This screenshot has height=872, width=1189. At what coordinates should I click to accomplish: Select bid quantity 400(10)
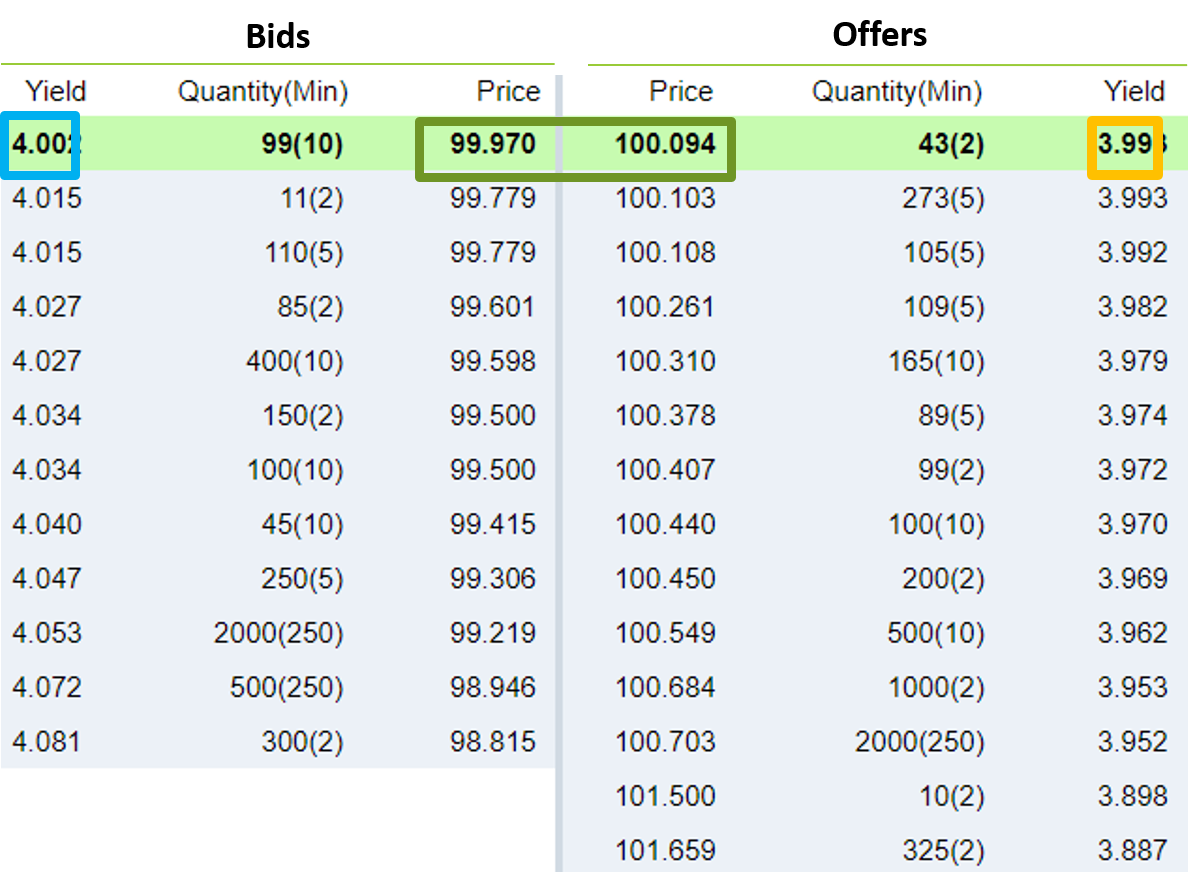tap(294, 362)
